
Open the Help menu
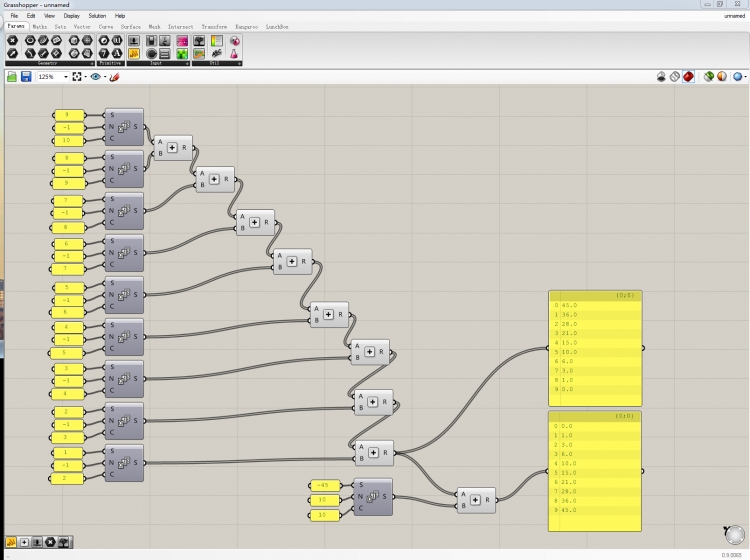pos(120,16)
